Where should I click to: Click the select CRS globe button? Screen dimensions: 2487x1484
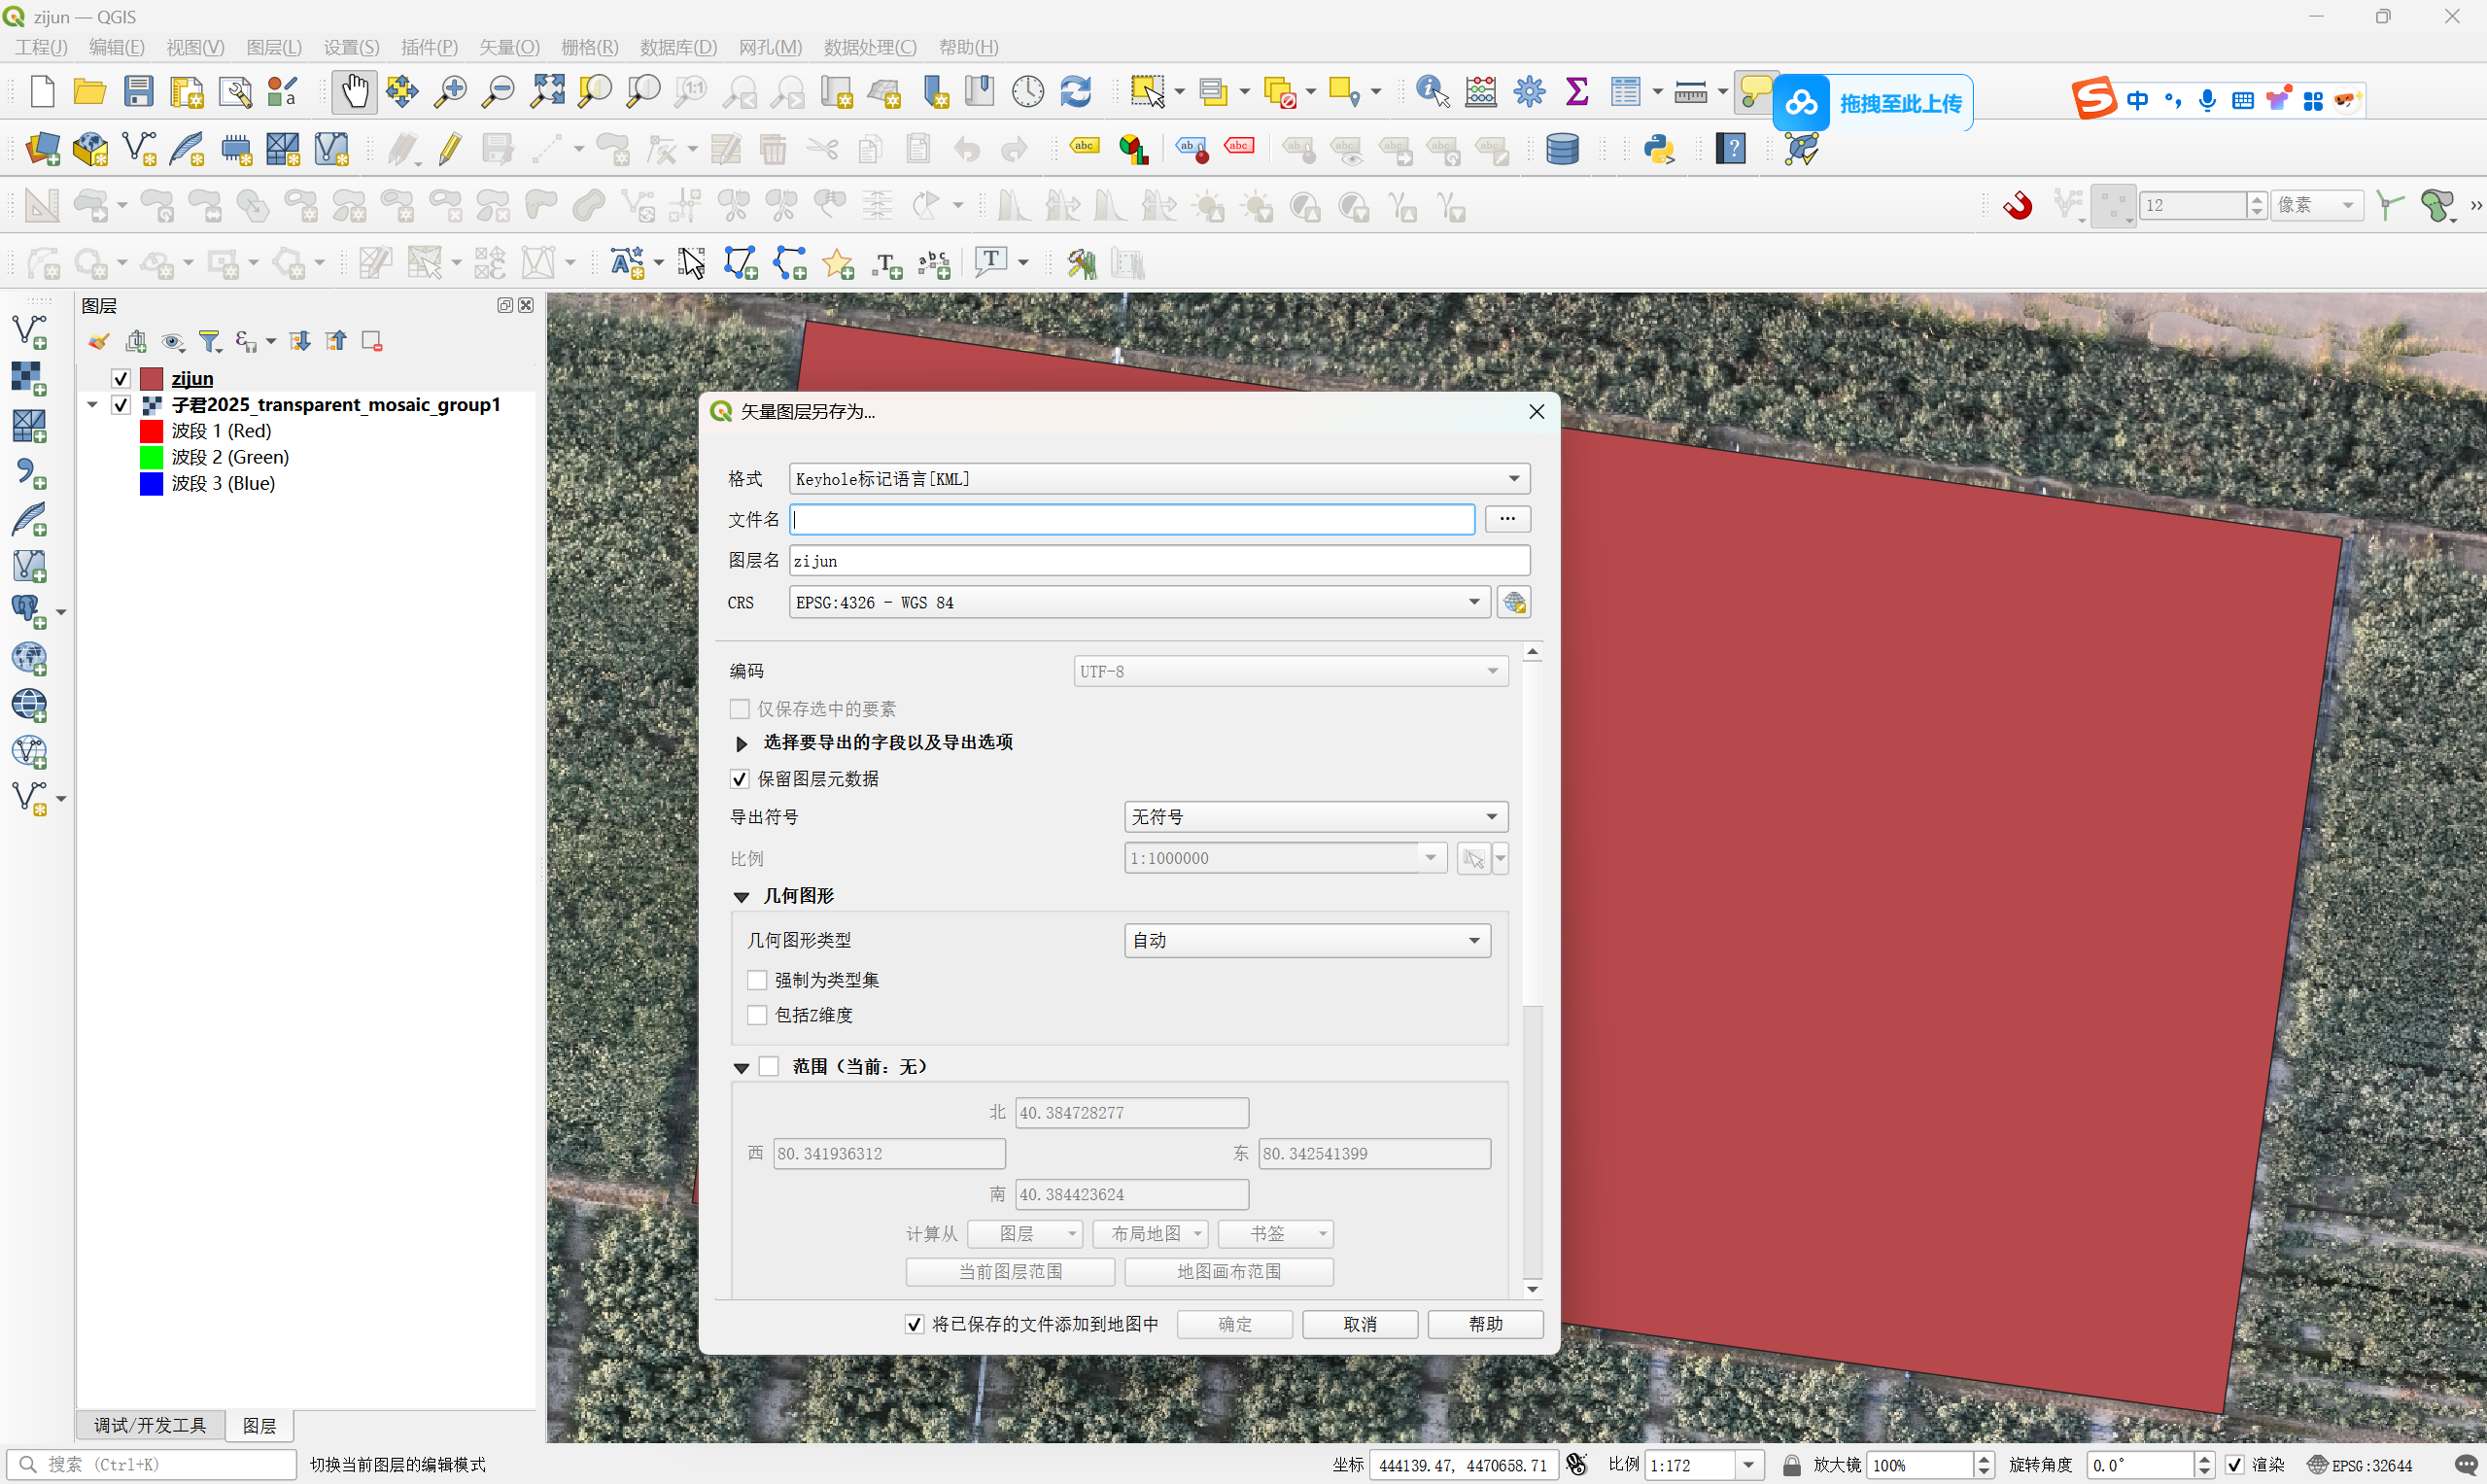1513,603
